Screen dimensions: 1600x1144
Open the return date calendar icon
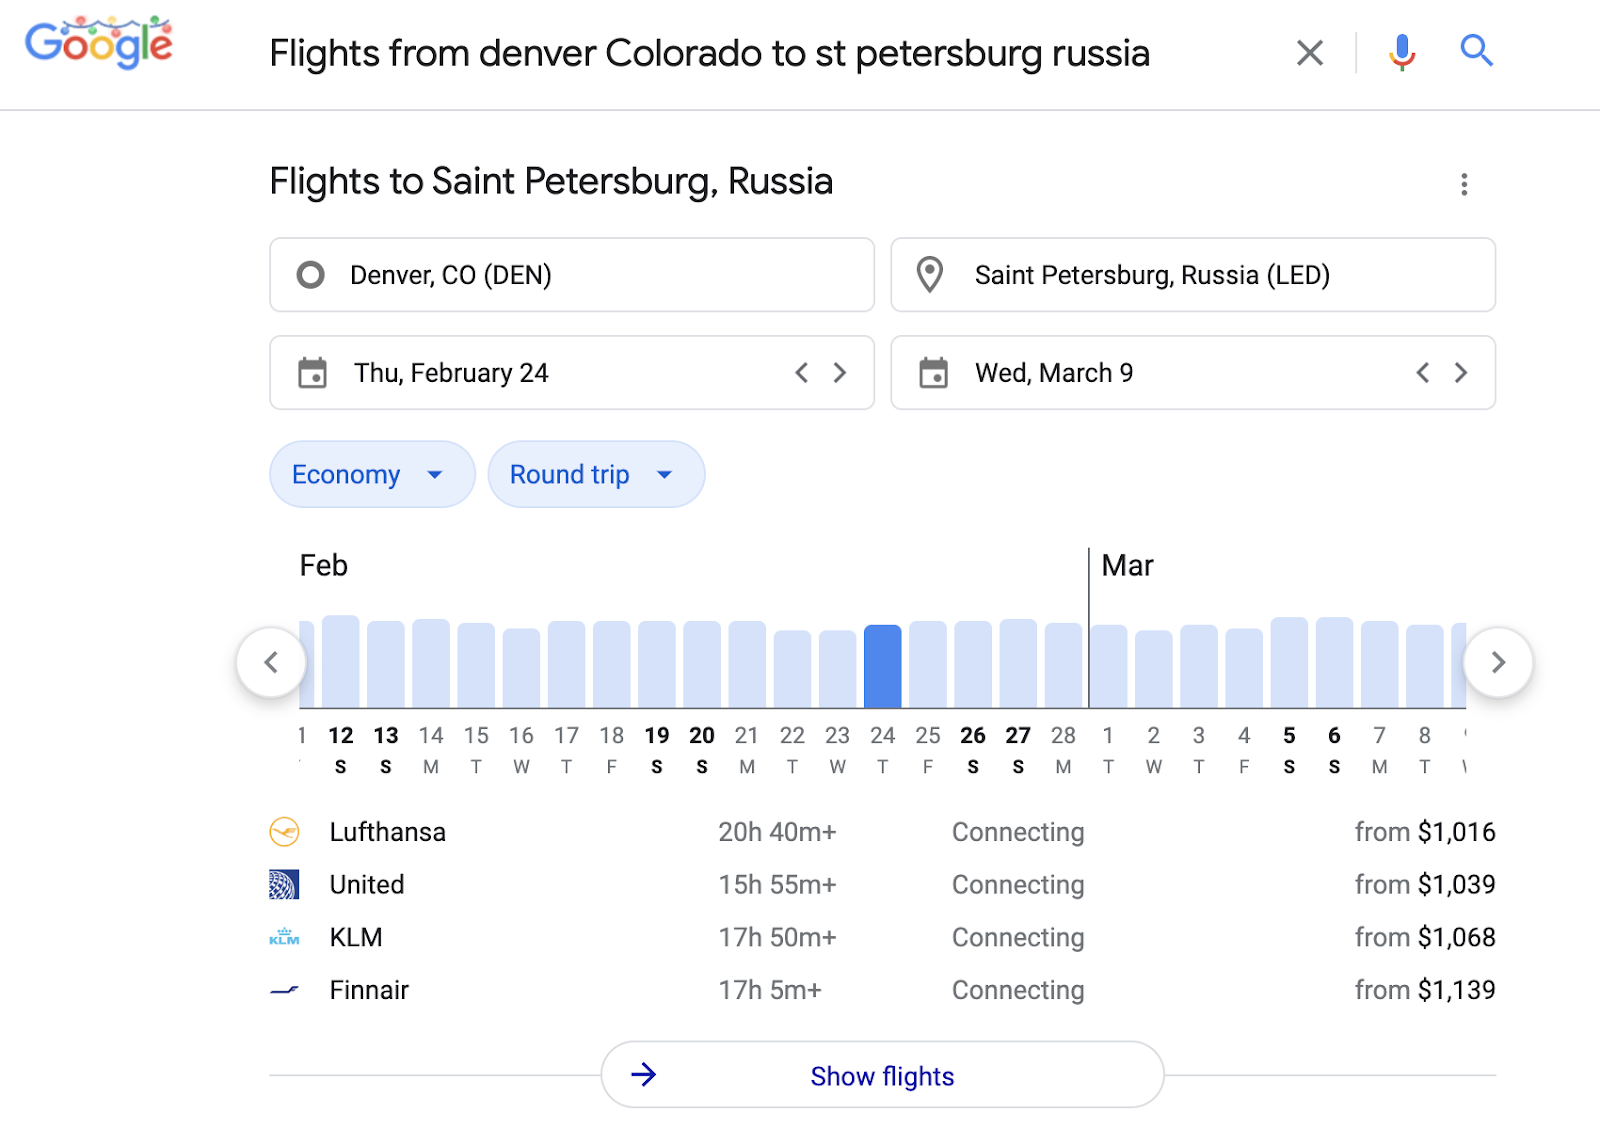(934, 373)
